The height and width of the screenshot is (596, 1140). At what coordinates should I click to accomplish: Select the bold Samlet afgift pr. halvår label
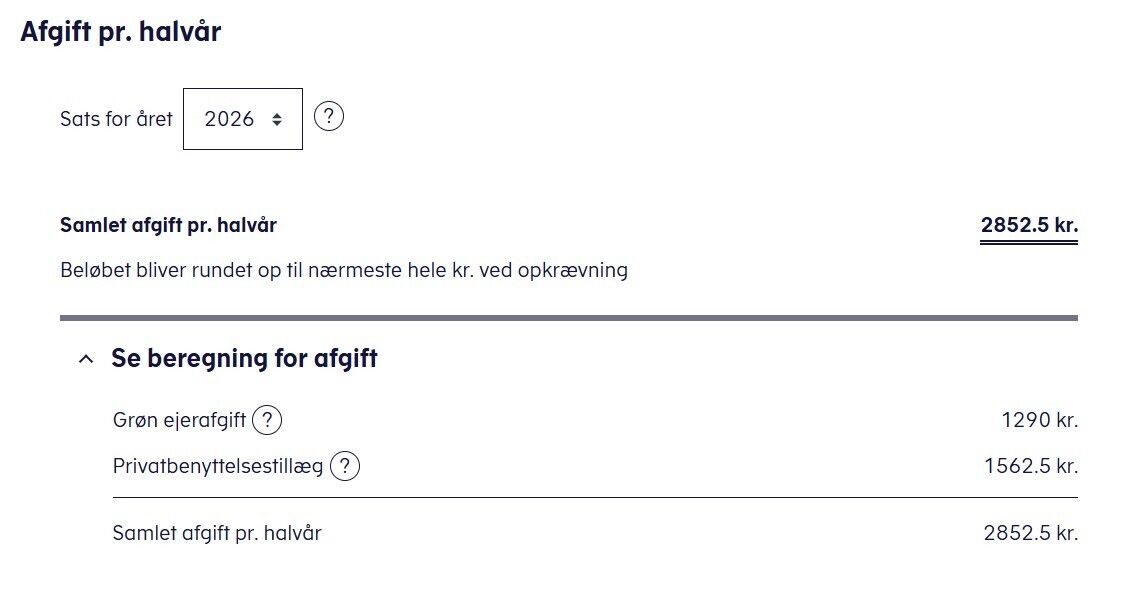coord(168,226)
